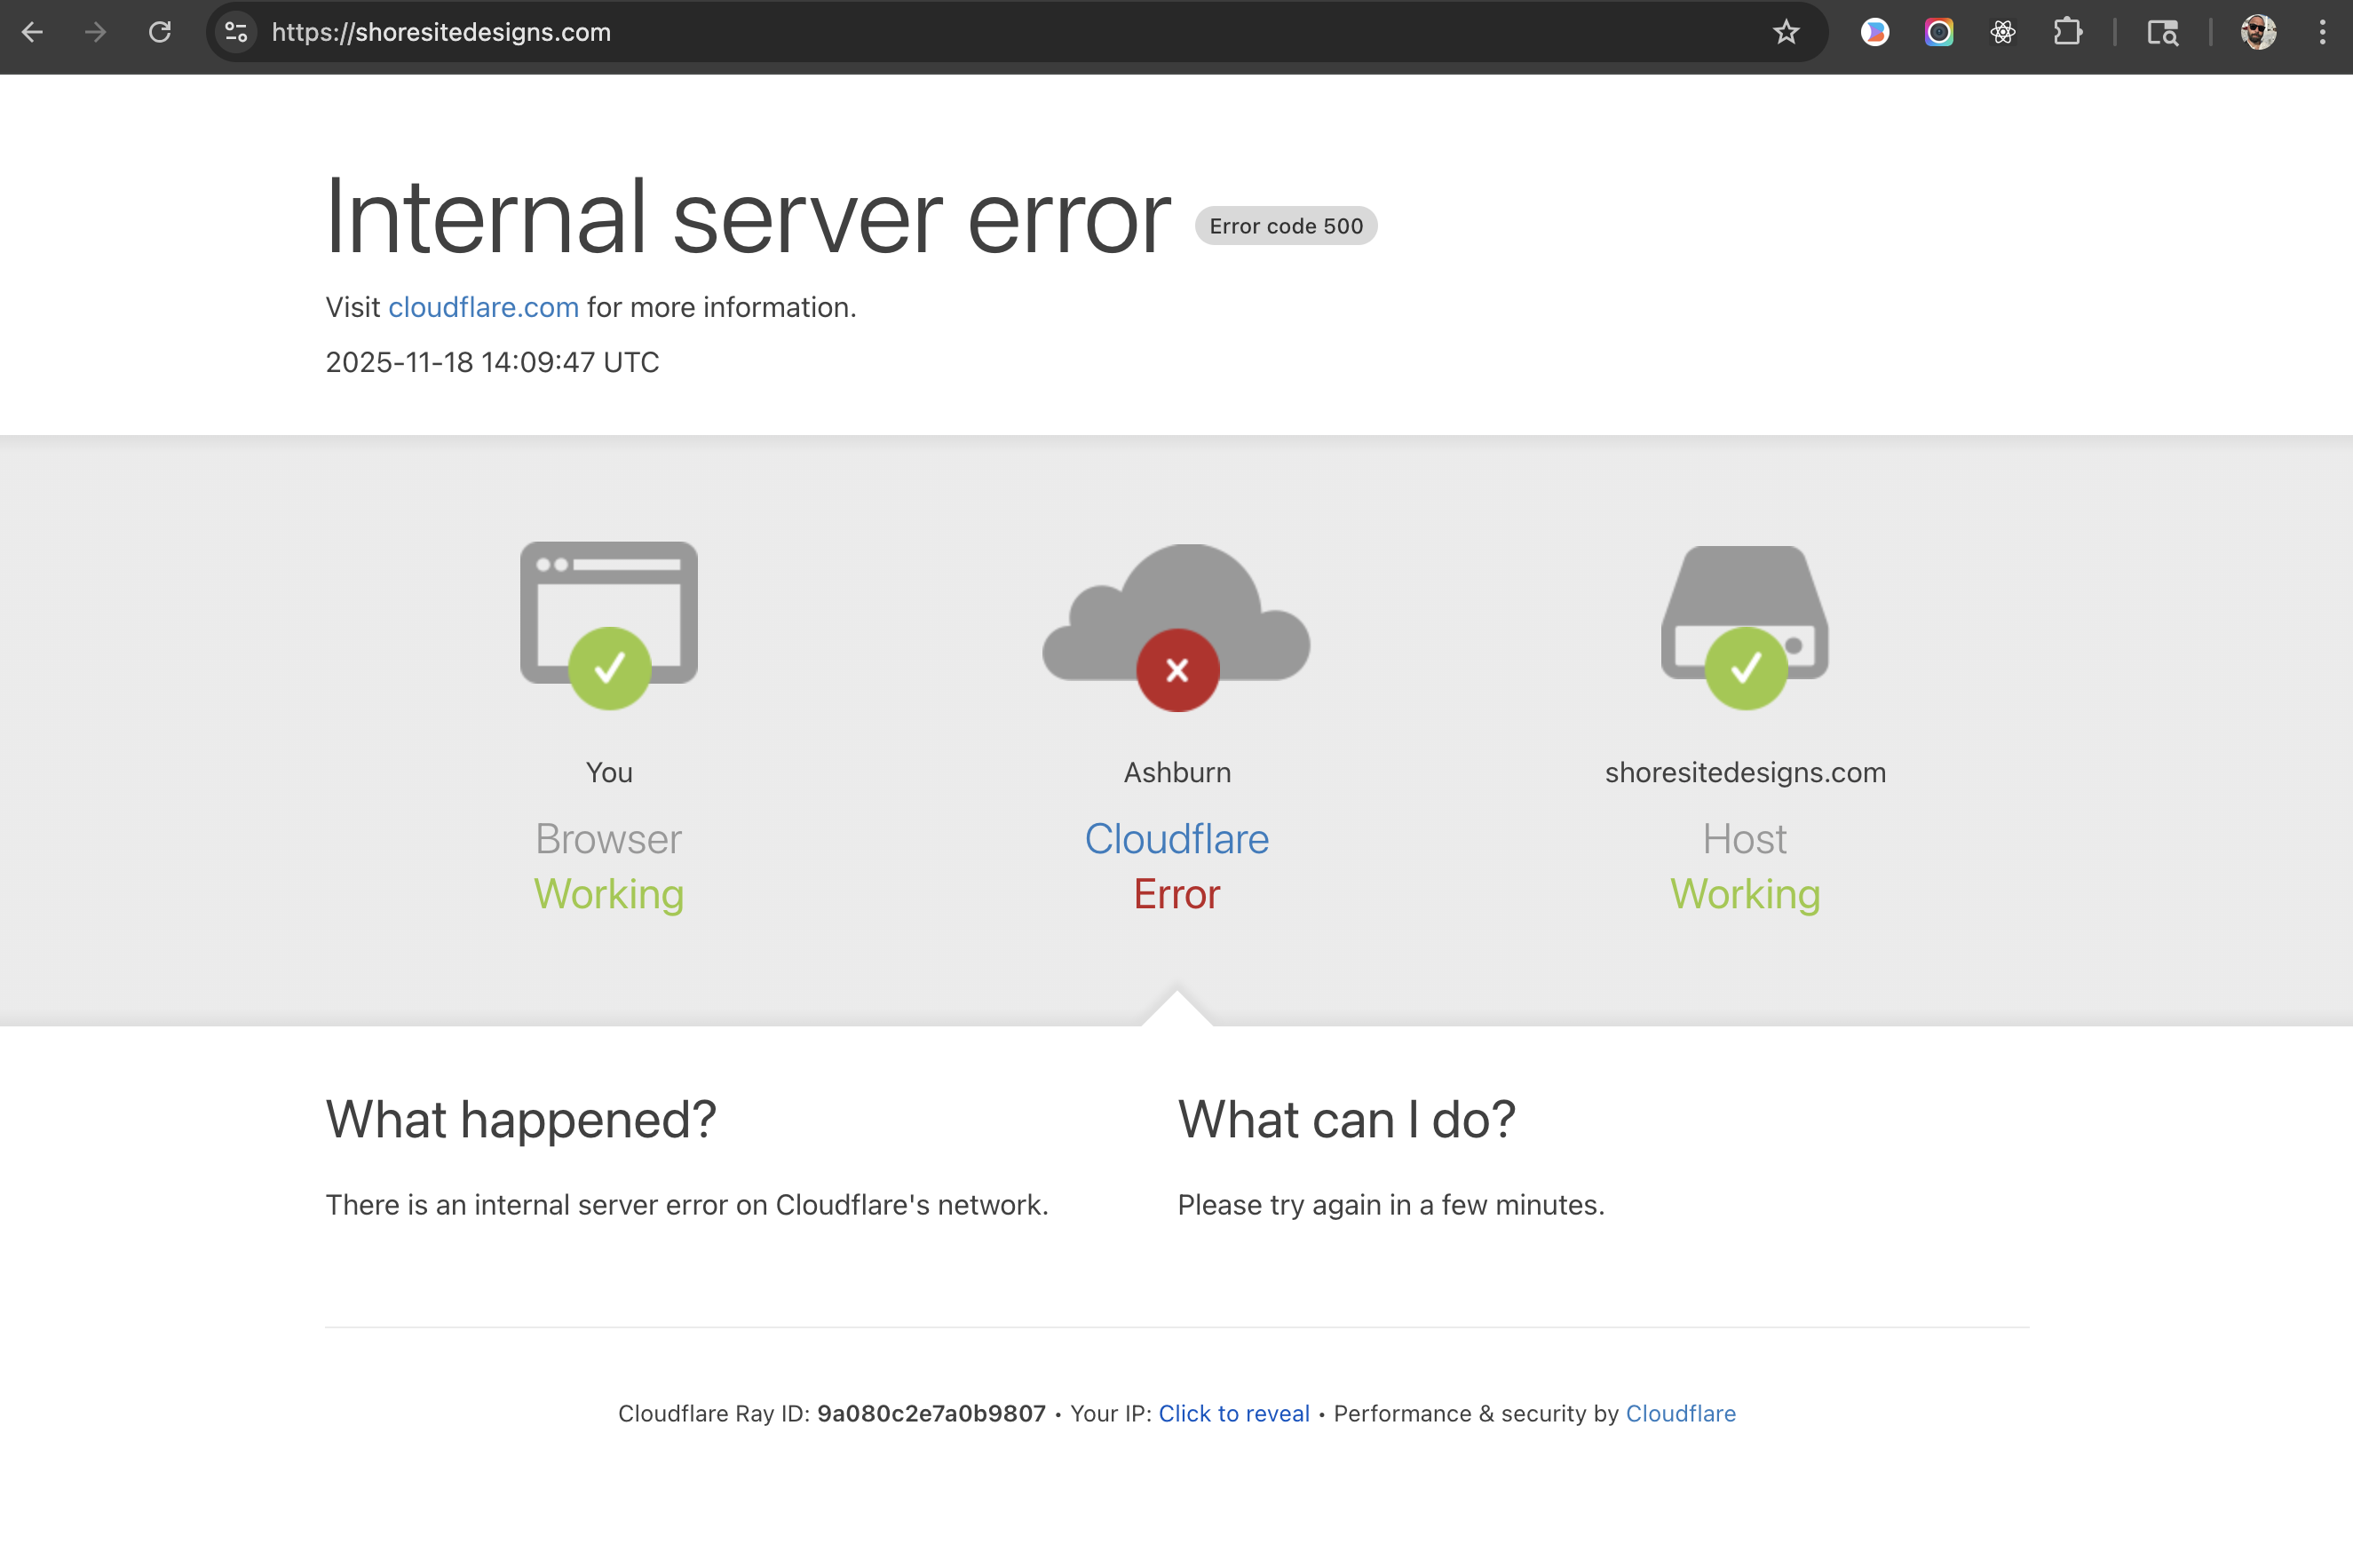Screen dimensions: 2353x1568
Task: Click the B-logo extension icon
Action: (x=1876, y=32)
